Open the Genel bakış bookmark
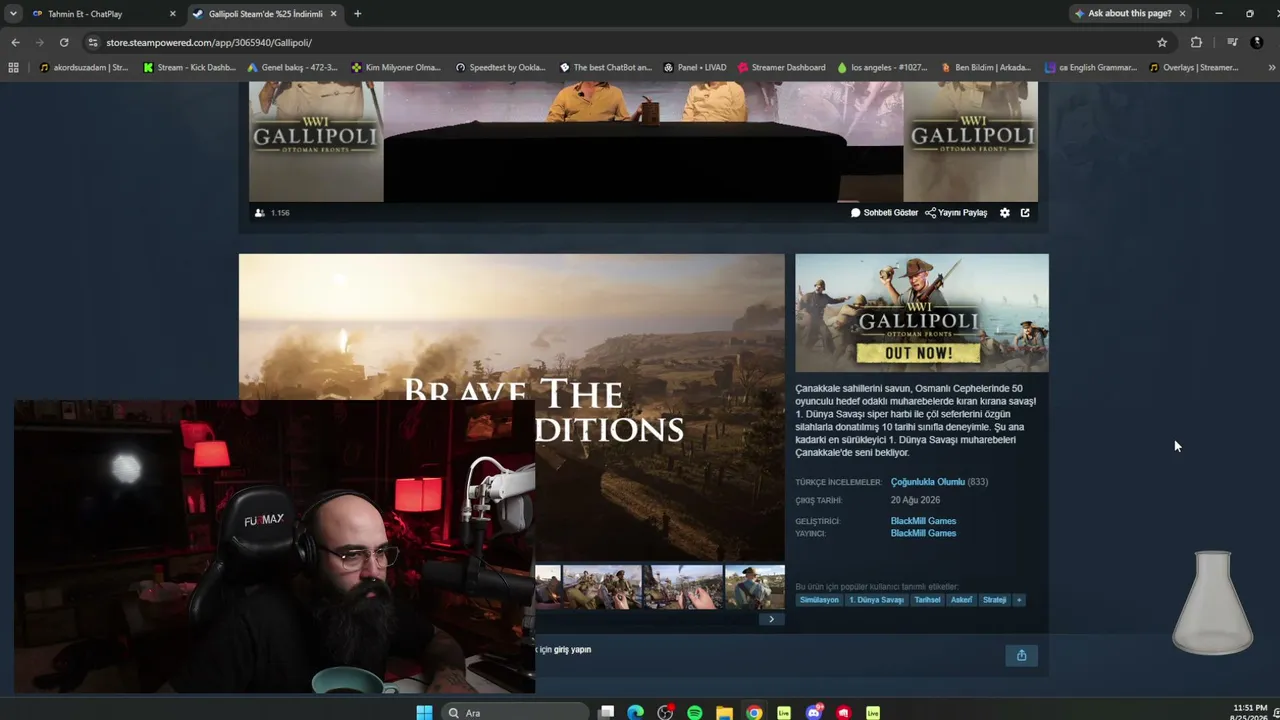This screenshot has width=1280, height=720. coord(293,68)
